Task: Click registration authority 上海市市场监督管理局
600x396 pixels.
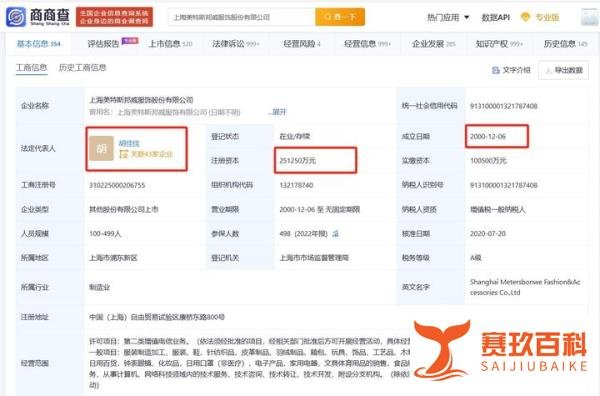Action: [314, 258]
